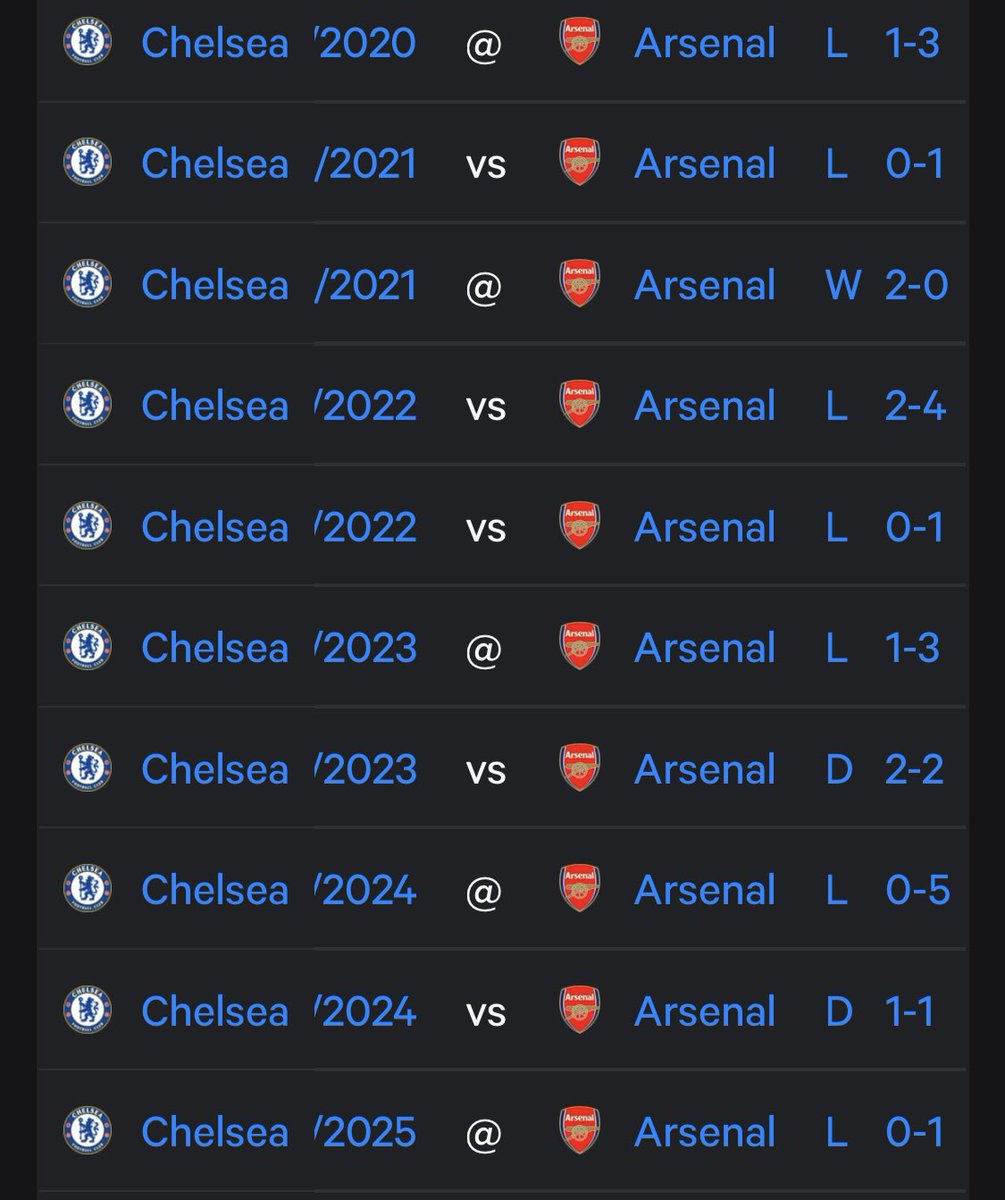
Task: Tap Chelsea crest in 2-4 loss row
Action: pos(87,405)
